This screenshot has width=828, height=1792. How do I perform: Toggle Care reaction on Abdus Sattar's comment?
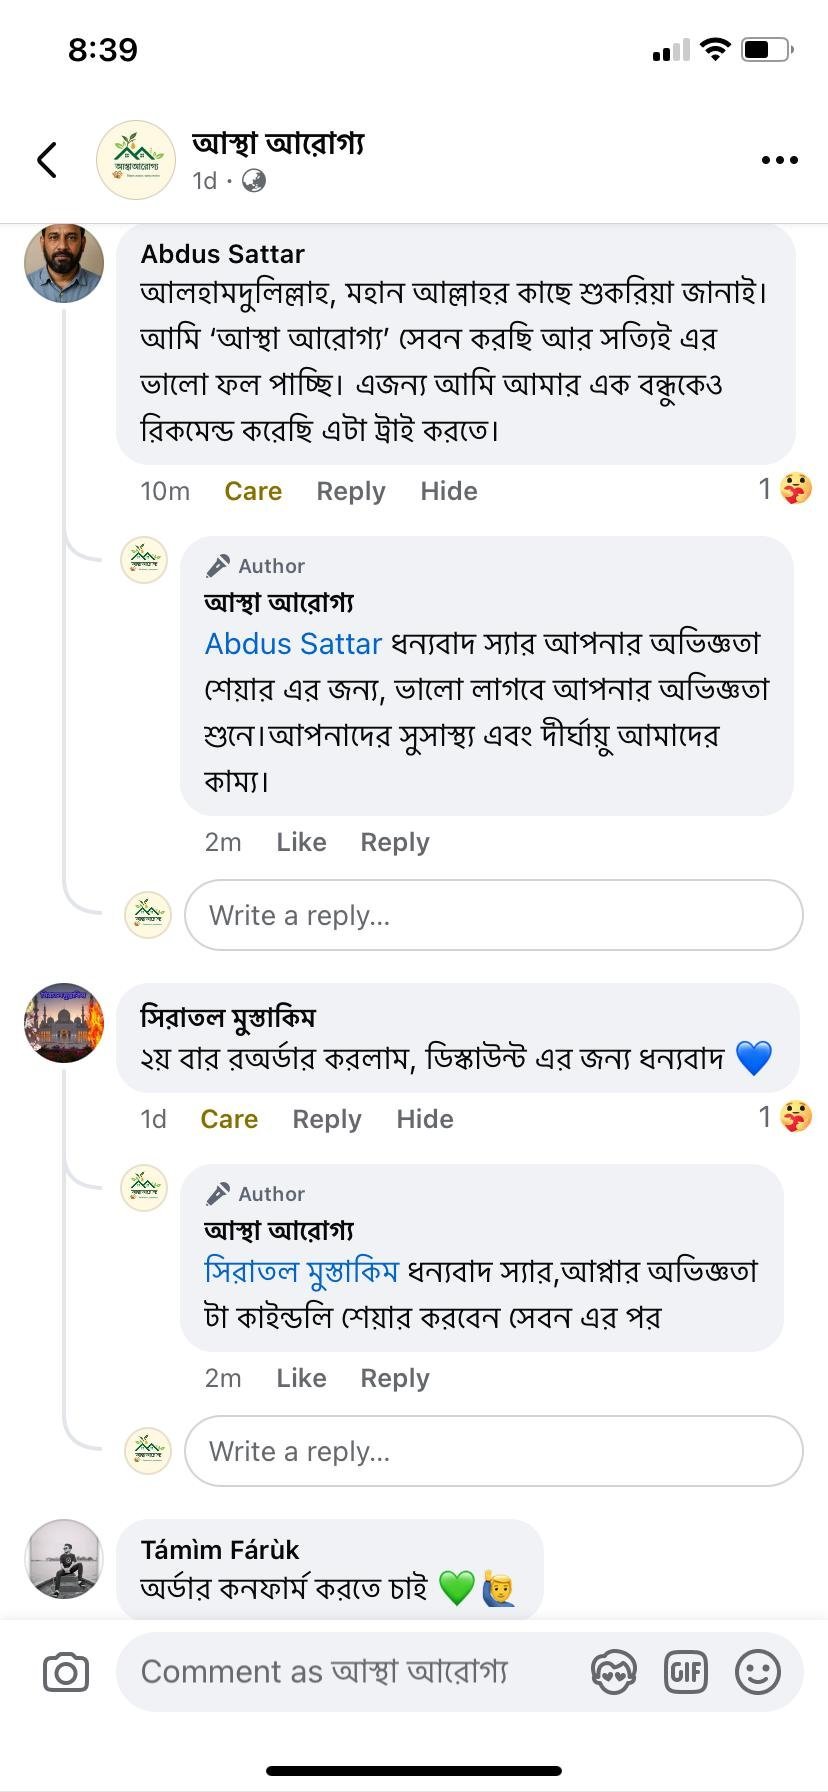click(x=253, y=491)
